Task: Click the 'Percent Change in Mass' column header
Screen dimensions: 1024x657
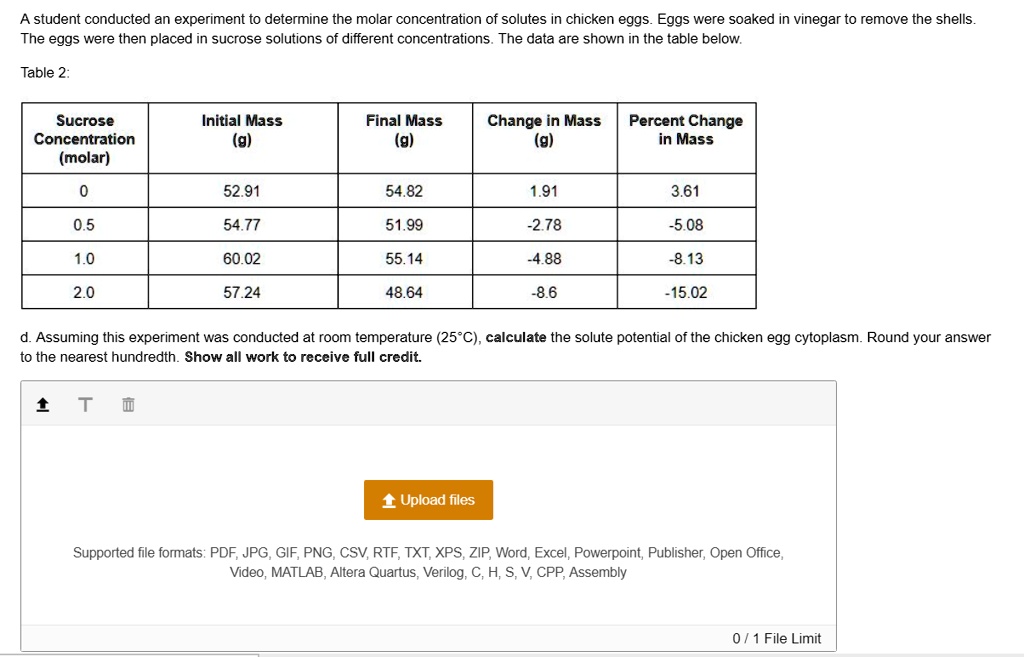Action: (686, 128)
